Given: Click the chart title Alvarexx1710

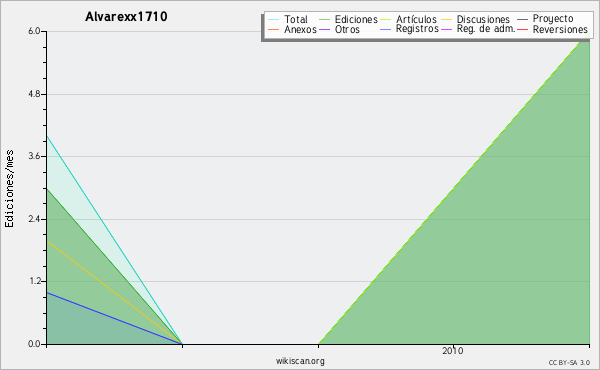Looking at the screenshot, I should point(126,17).
